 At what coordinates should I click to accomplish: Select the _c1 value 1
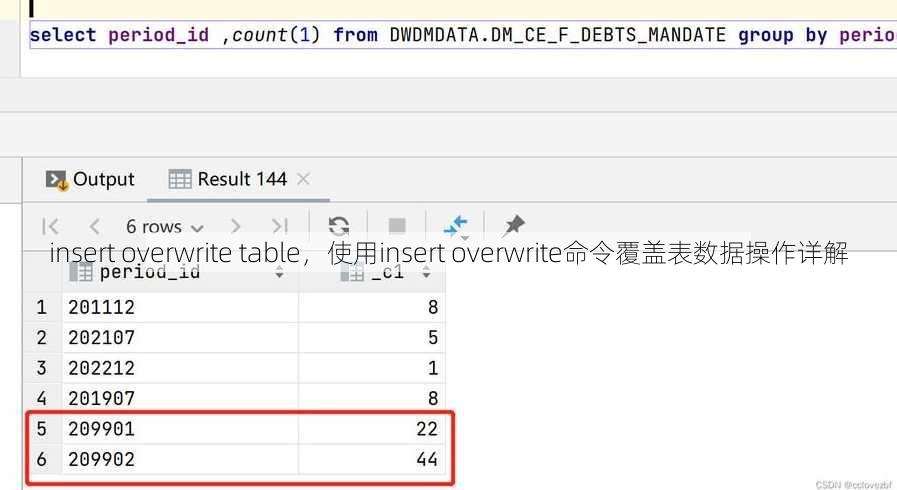[372, 368]
